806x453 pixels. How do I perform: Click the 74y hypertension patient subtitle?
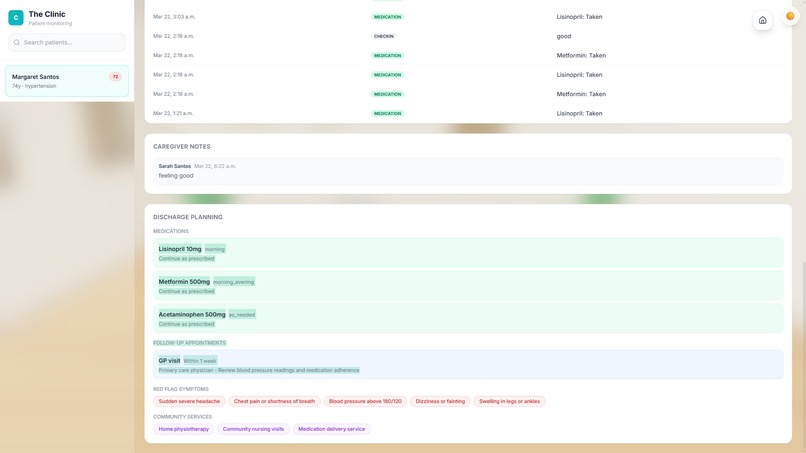[x=34, y=86]
